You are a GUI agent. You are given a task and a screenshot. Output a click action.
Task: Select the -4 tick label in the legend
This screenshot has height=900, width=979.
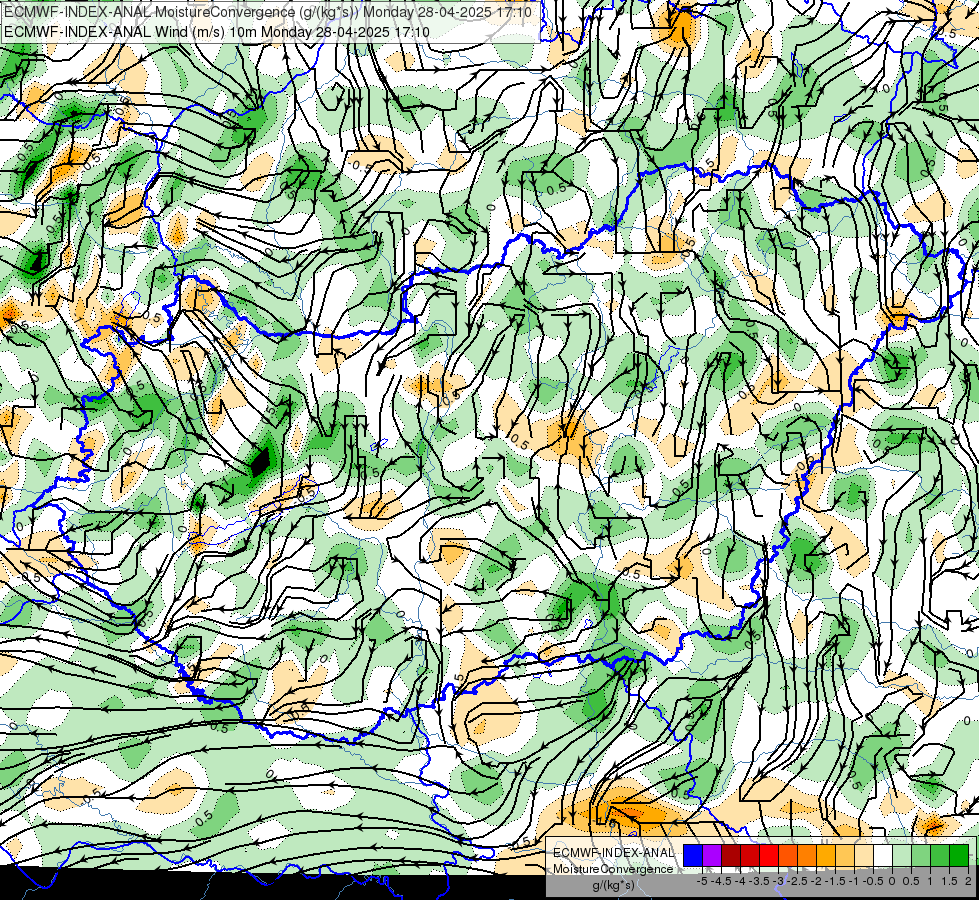pyautogui.click(x=740, y=881)
